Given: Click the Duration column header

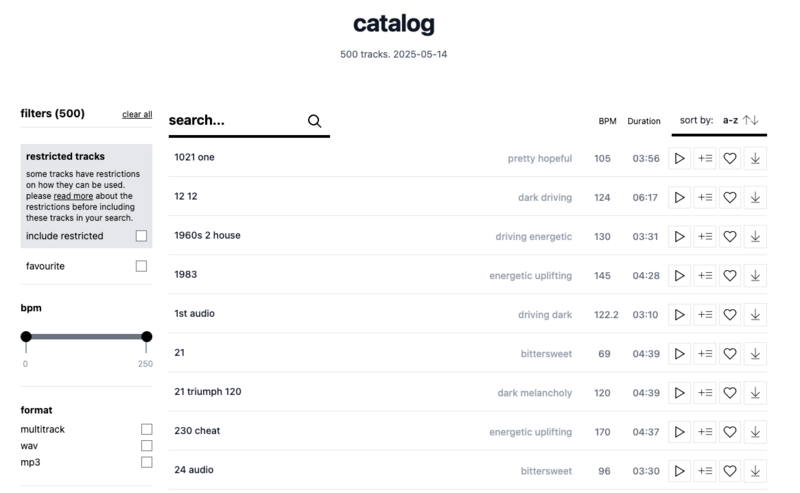Looking at the screenshot, I should [x=644, y=121].
